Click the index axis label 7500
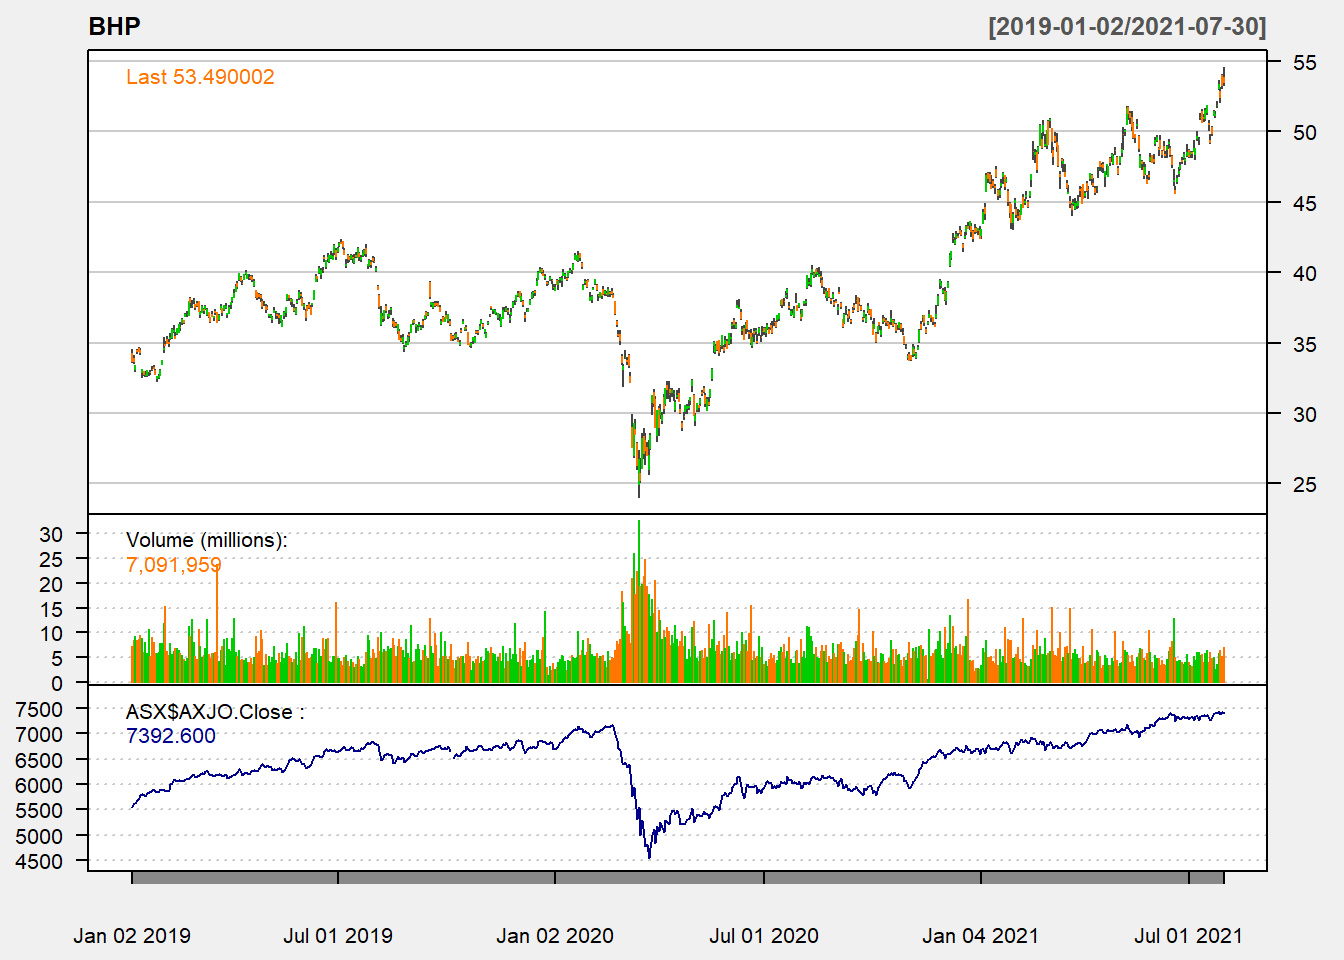The height and width of the screenshot is (960, 1344). [x=39, y=709]
